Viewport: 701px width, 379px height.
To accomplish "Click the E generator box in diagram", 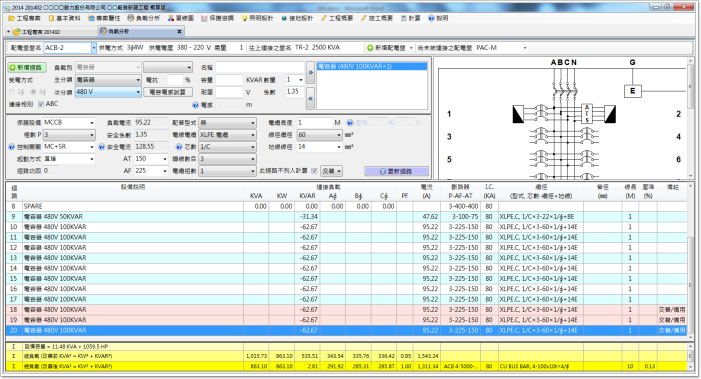I will [x=633, y=91].
